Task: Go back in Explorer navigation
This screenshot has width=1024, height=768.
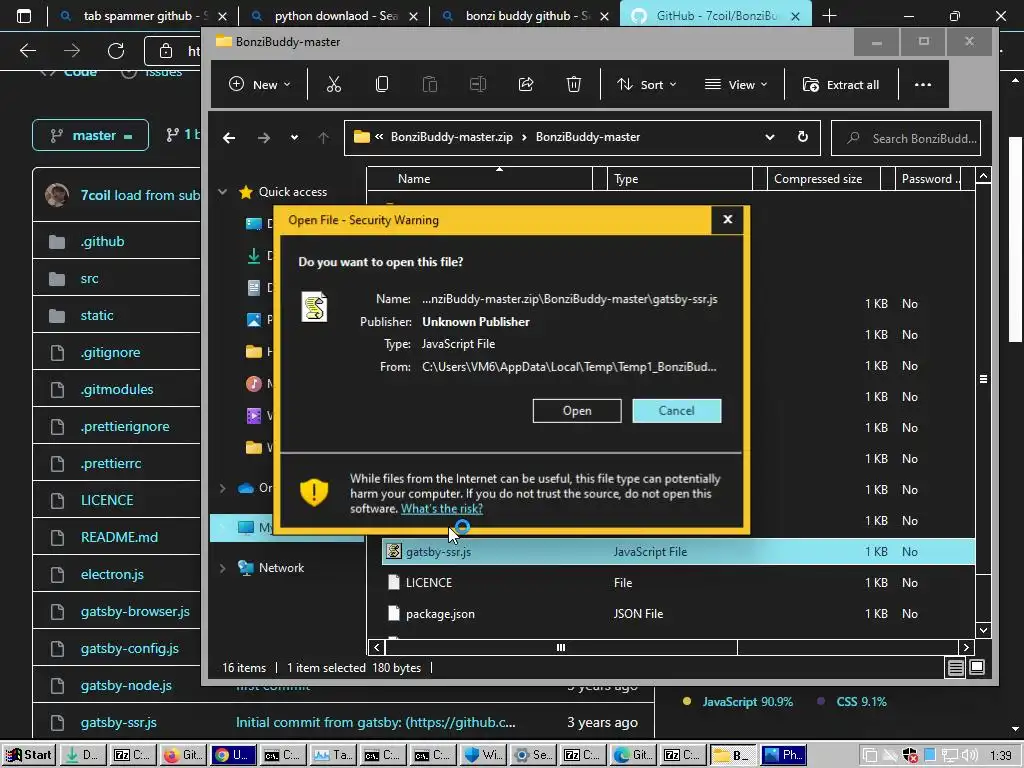Action: coord(229,138)
